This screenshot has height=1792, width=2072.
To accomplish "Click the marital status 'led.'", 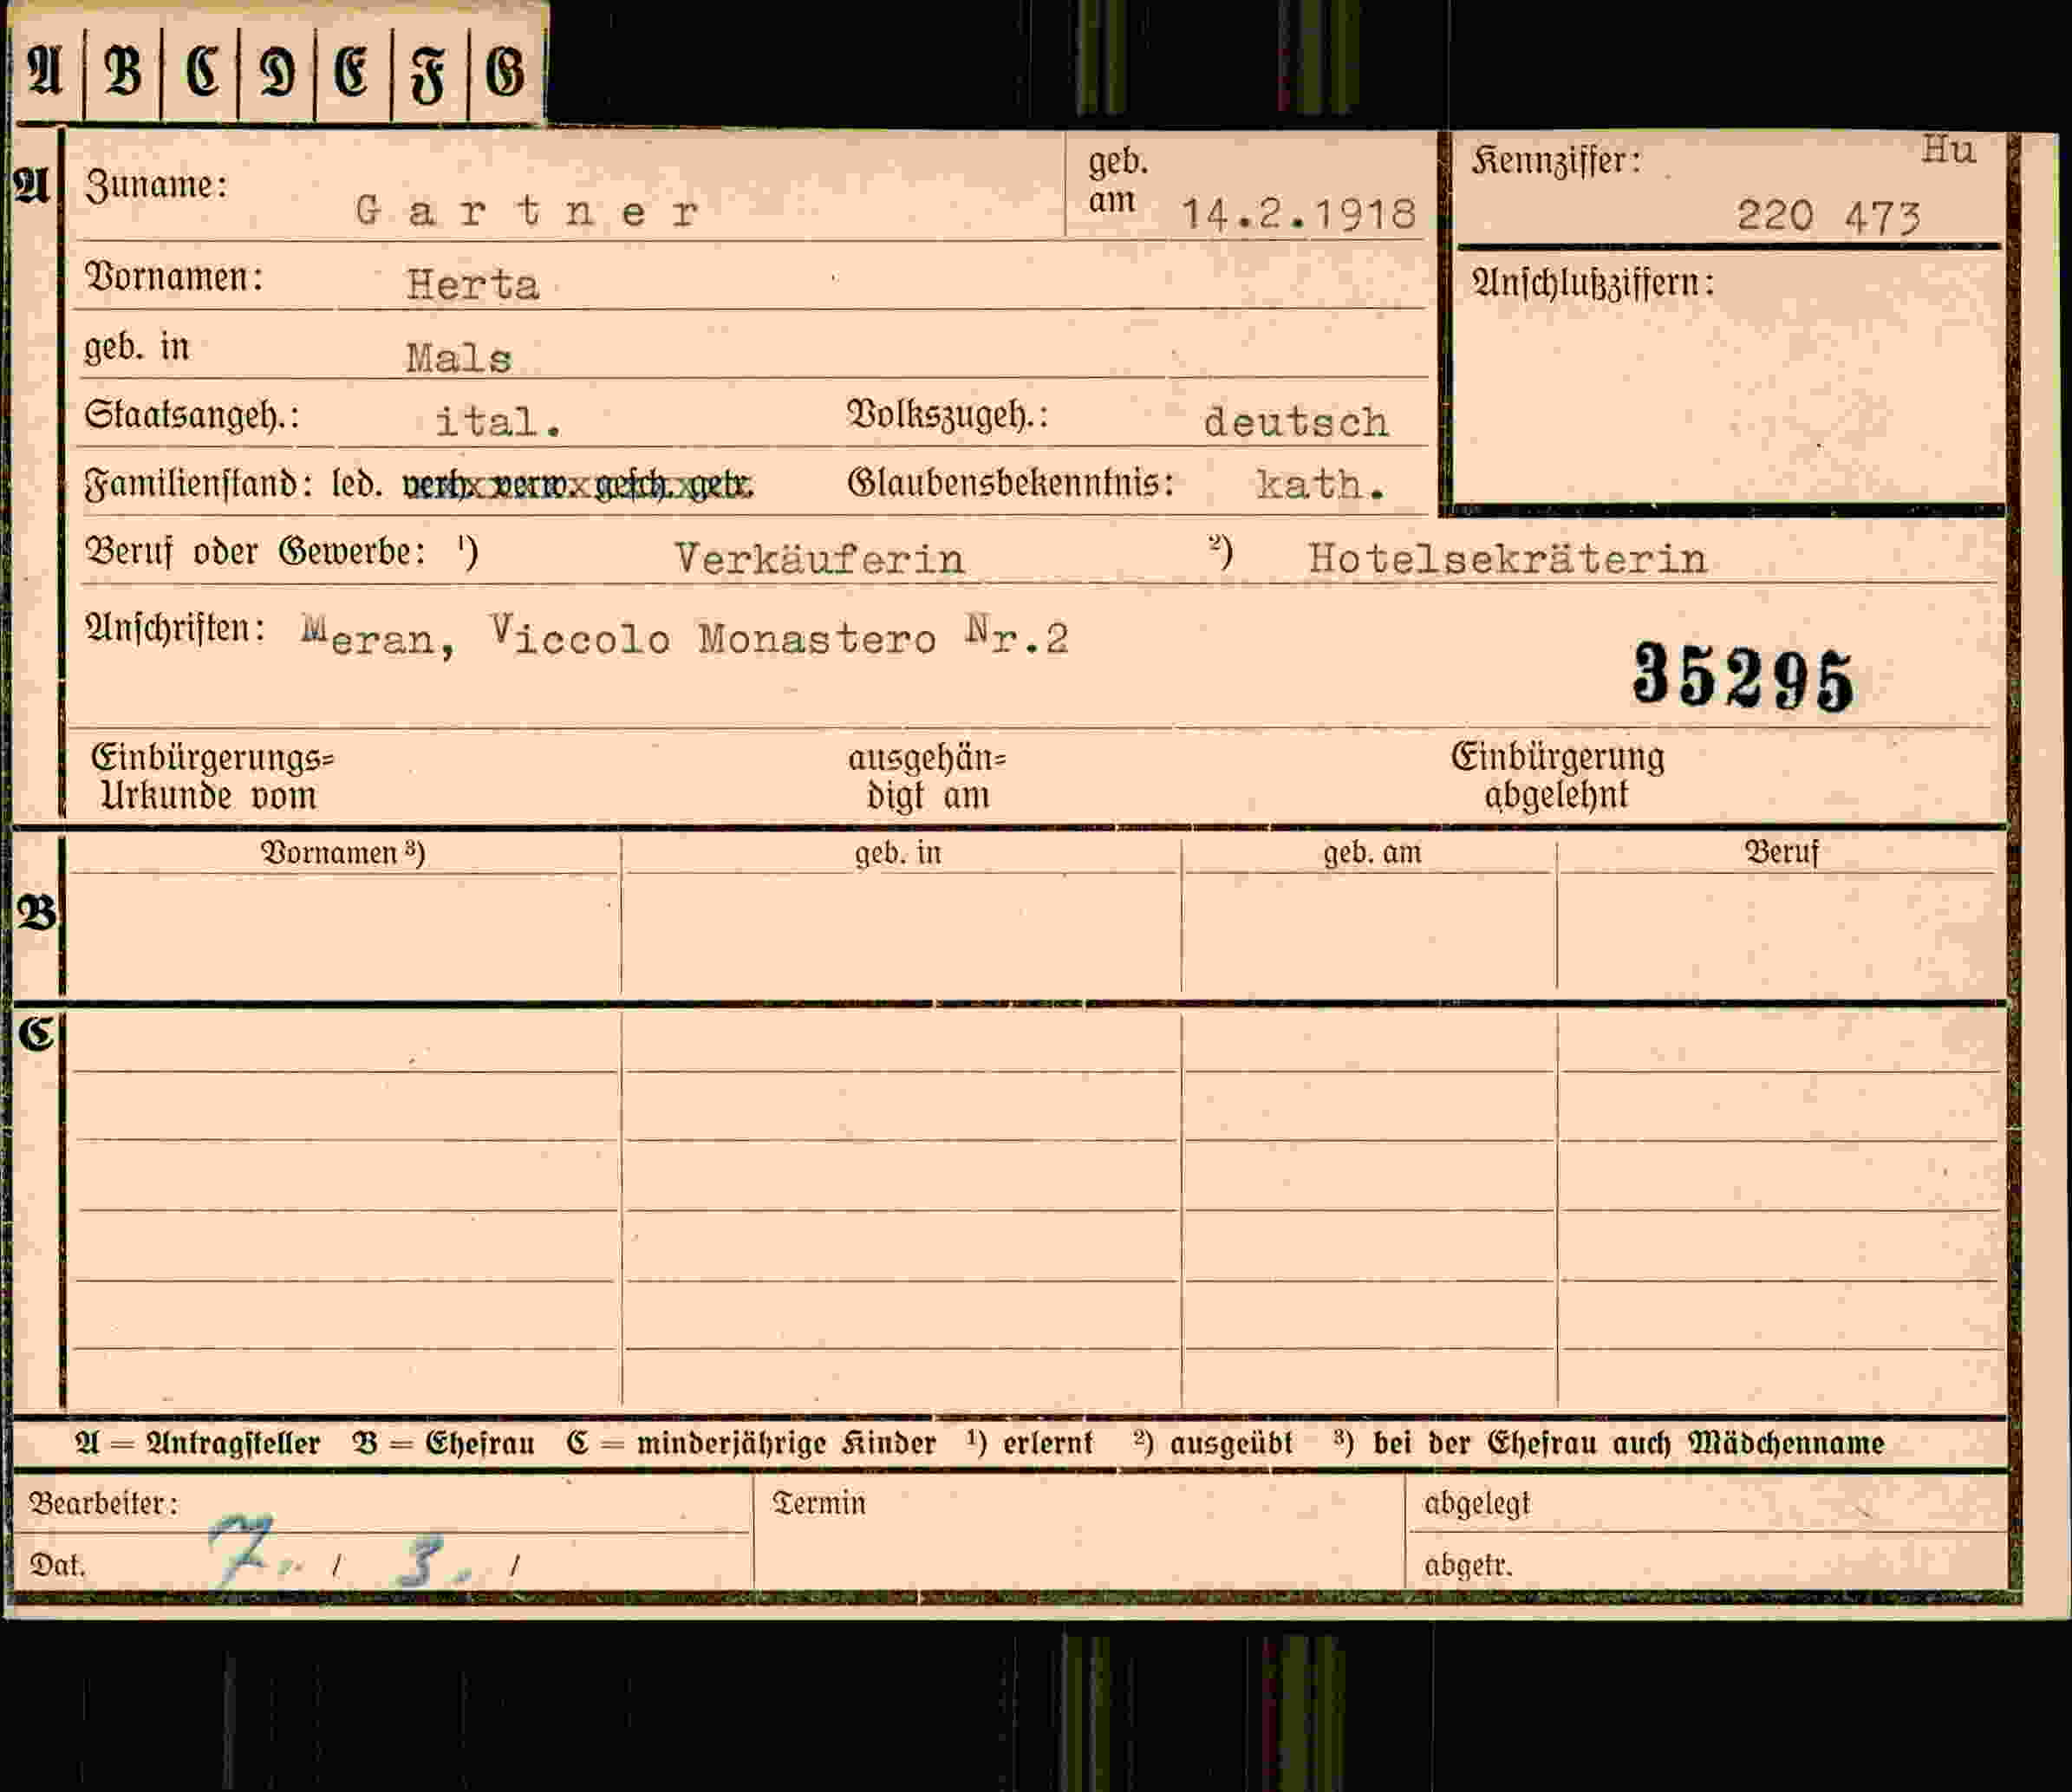I will tap(357, 484).
